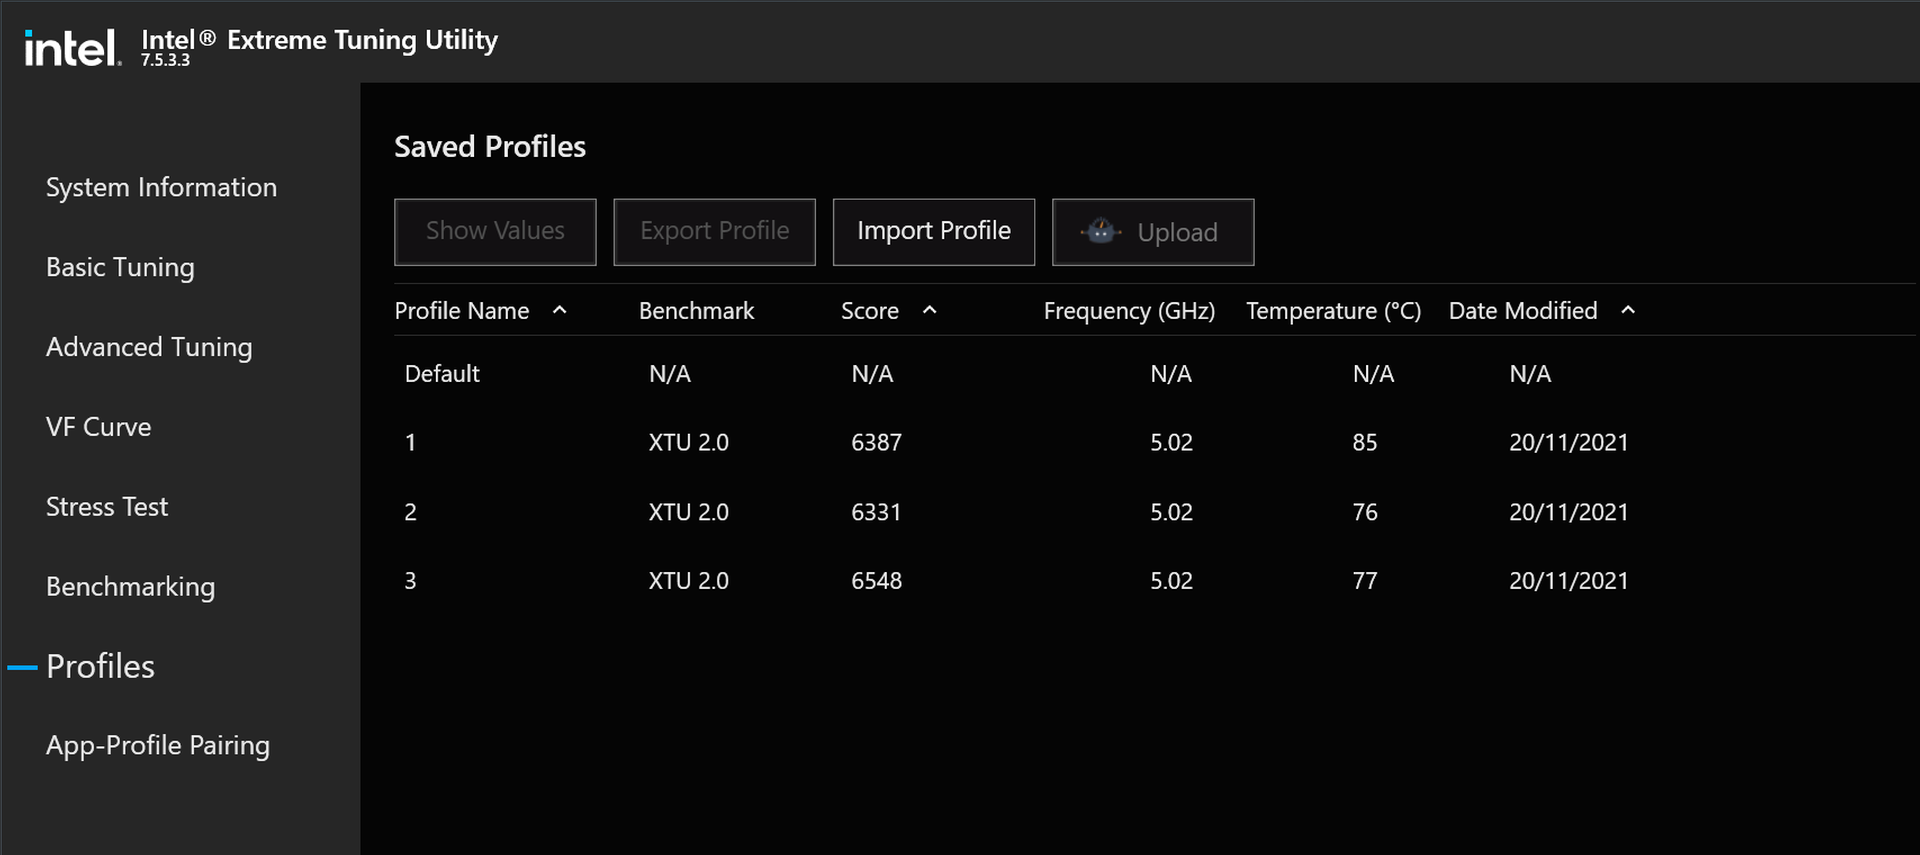The image size is (1920, 855).
Task: Click the Profile Name header text
Action: (461, 311)
